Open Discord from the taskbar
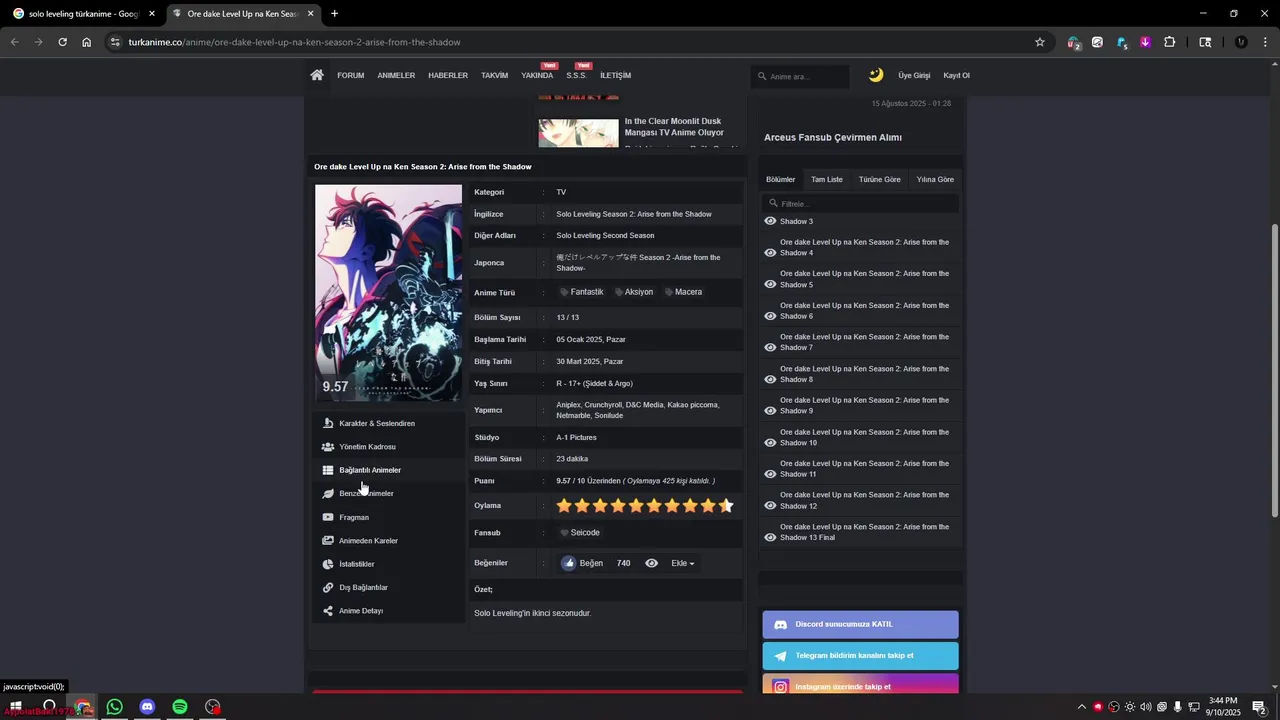Screen dimensions: 1280x720 147,707
